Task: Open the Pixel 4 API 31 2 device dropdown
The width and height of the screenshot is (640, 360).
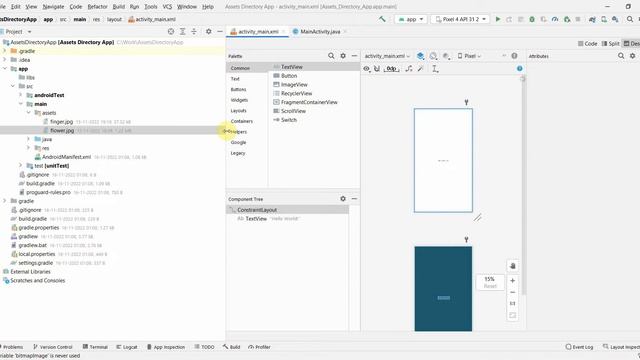Action: click(460, 19)
